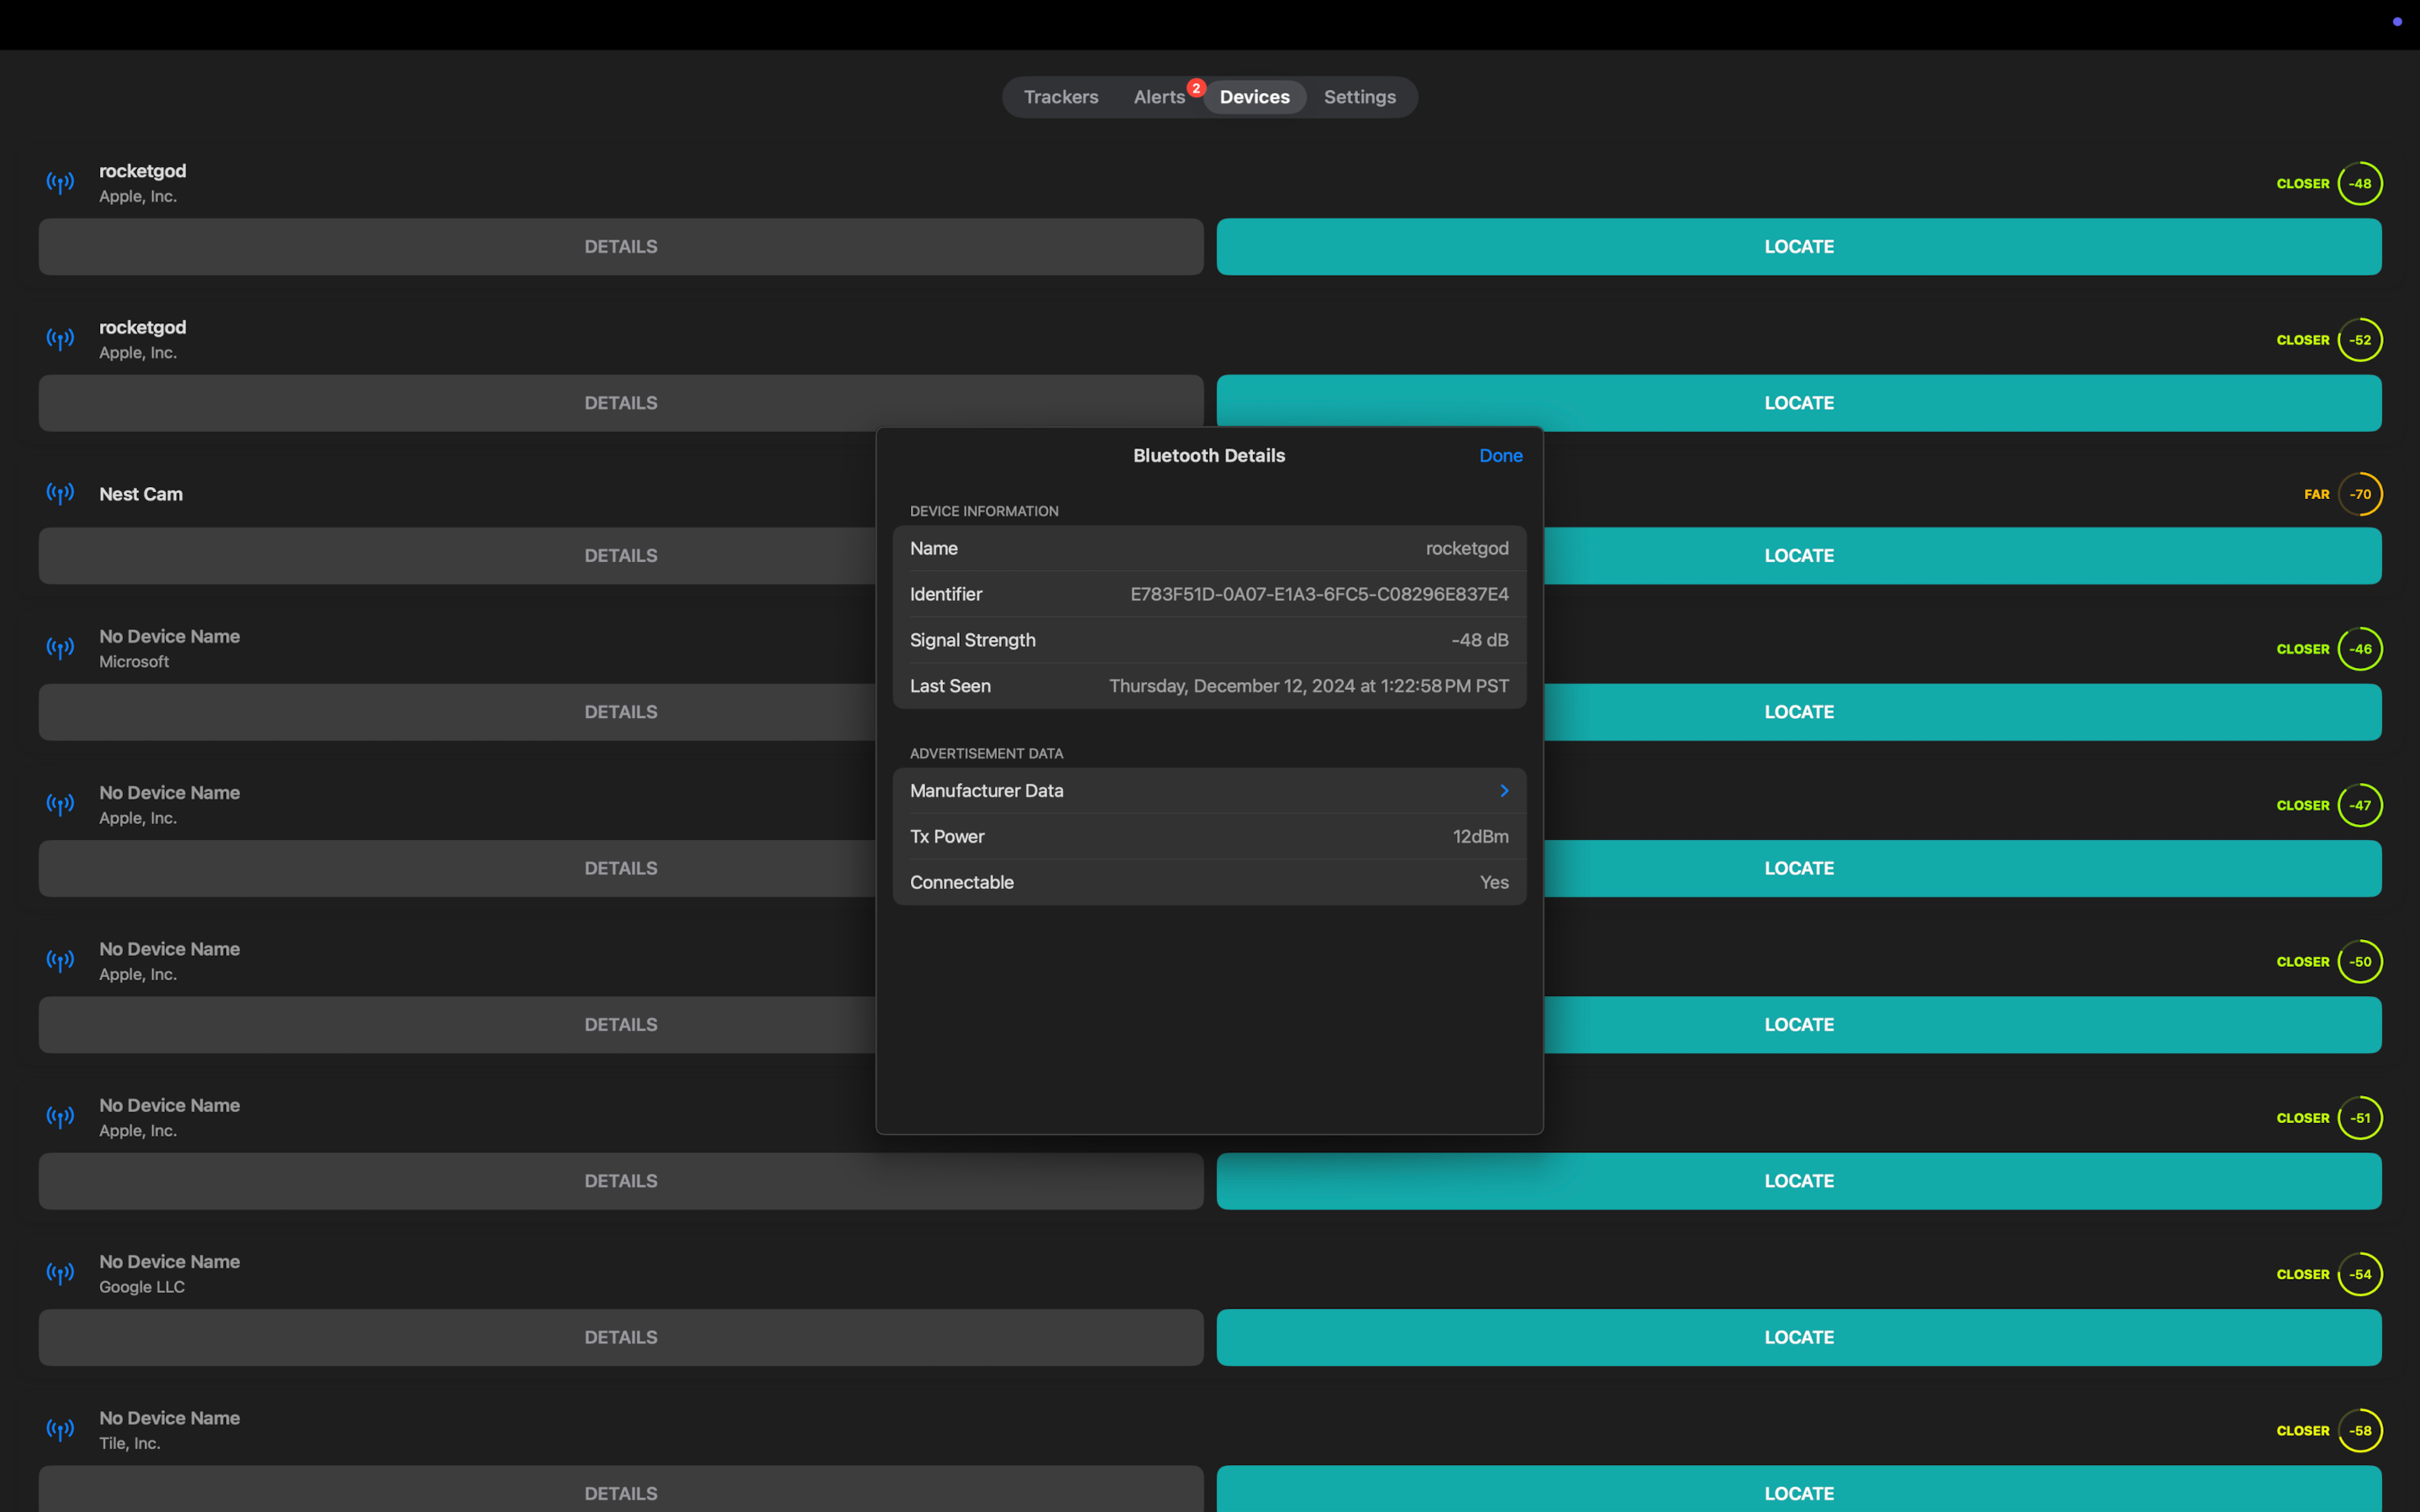The height and width of the screenshot is (1512, 2420).
Task: Click antenna icon beside the Google LLC device
Action: point(60,1274)
